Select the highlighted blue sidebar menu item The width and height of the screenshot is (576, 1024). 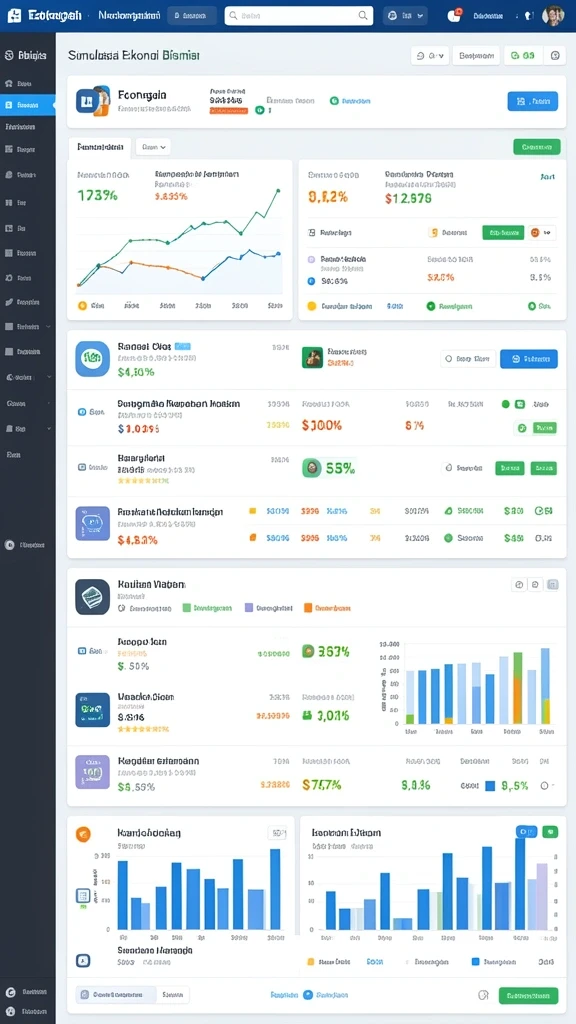click(27, 104)
